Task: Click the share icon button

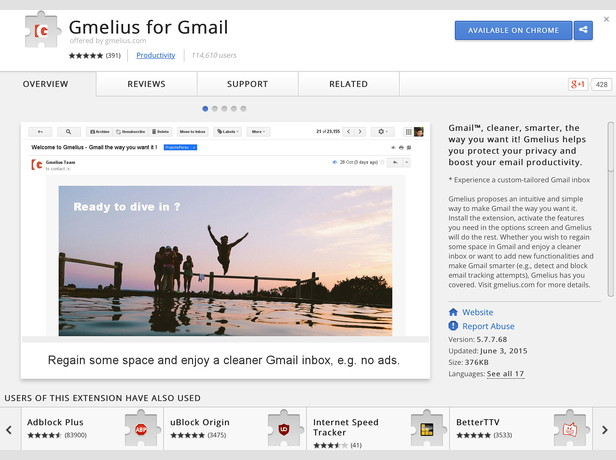Action: tap(583, 30)
